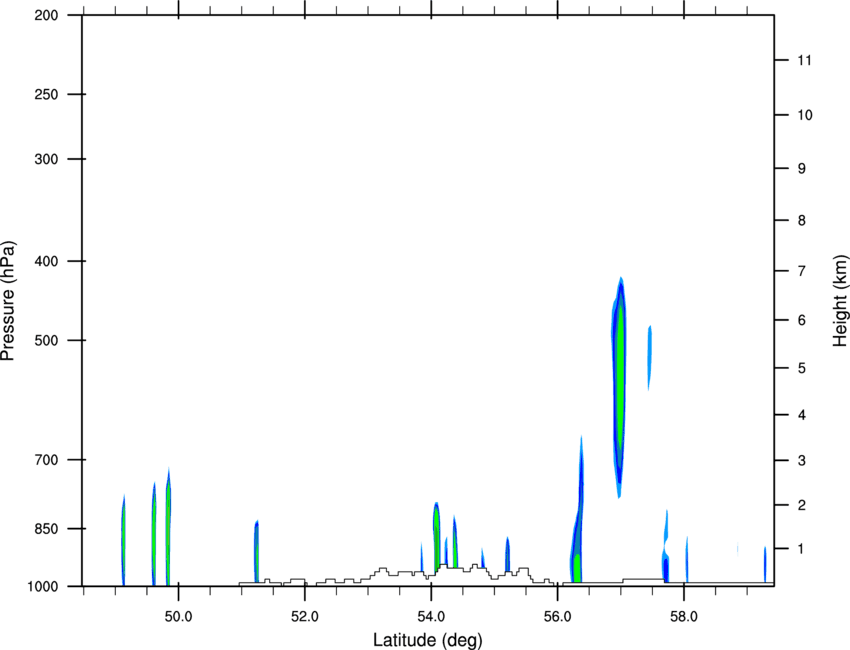Click the 9 km height label
This screenshot has height=650, width=850.
[x=802, y=169]
